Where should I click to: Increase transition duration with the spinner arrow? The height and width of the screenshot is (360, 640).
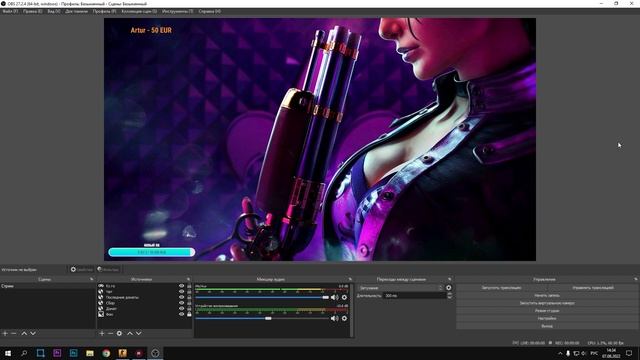449,294
